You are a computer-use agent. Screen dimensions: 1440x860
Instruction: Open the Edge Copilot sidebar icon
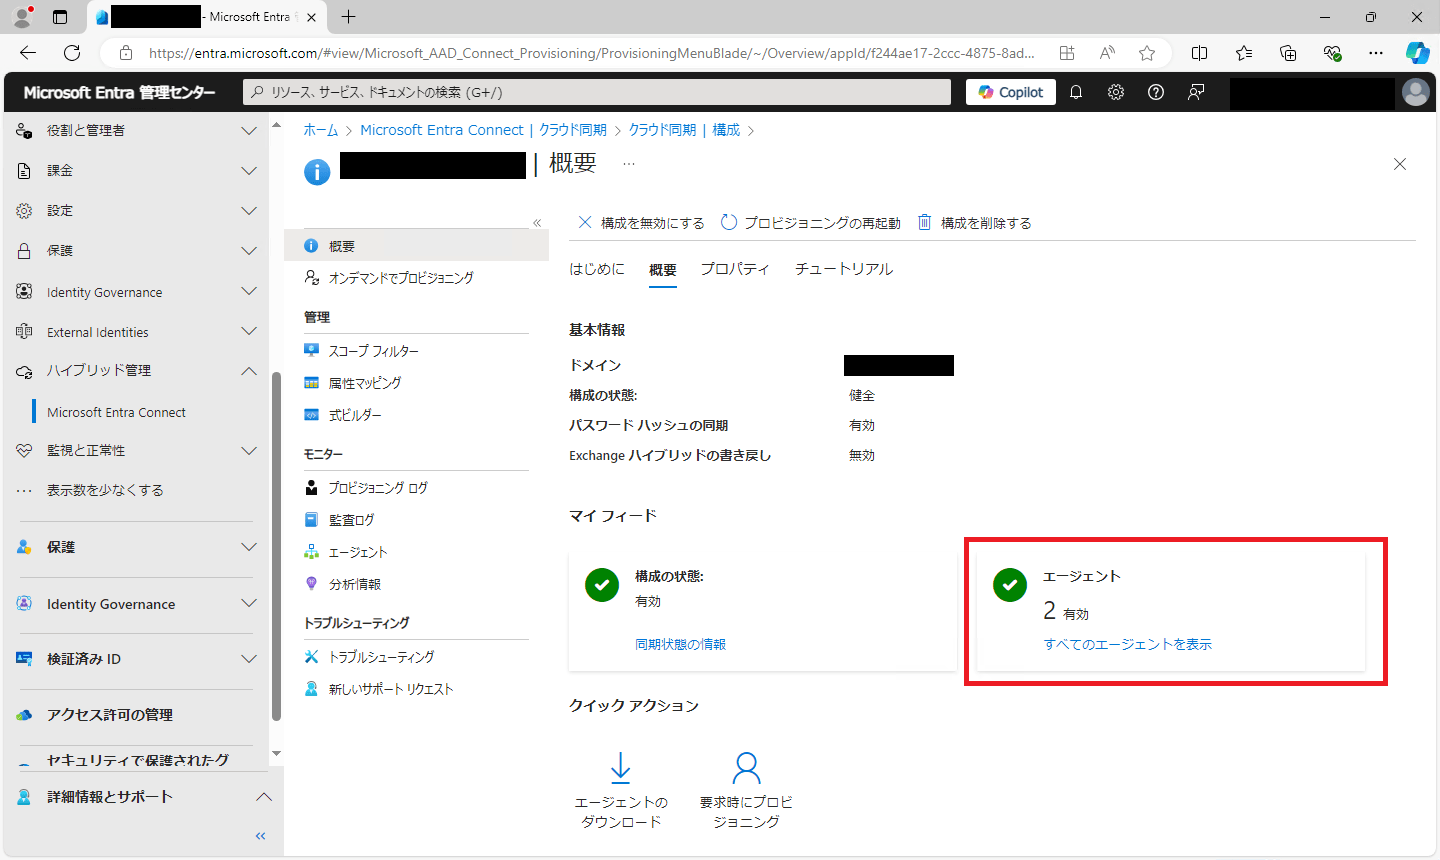point(1417,53)
